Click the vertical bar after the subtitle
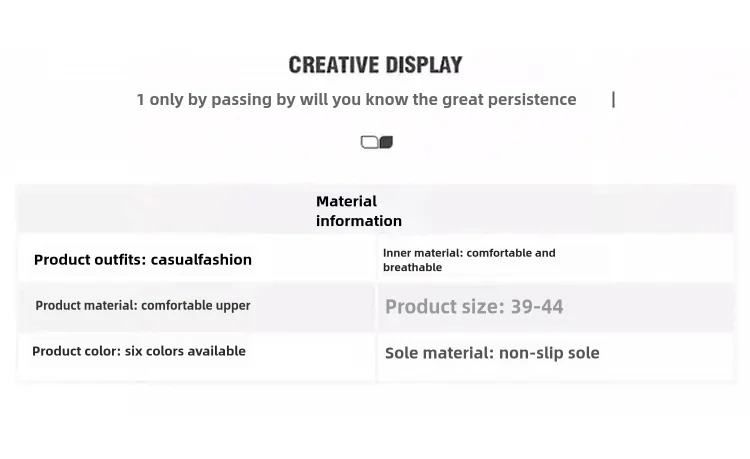This screenshot has width=750, height=459. (613, 99)
